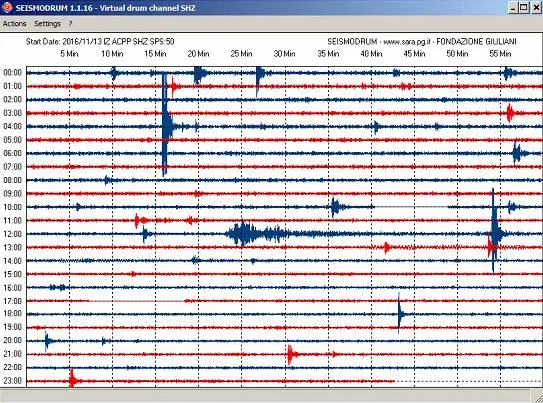Click the 00:00 hour trace label

tap(12, 72)
